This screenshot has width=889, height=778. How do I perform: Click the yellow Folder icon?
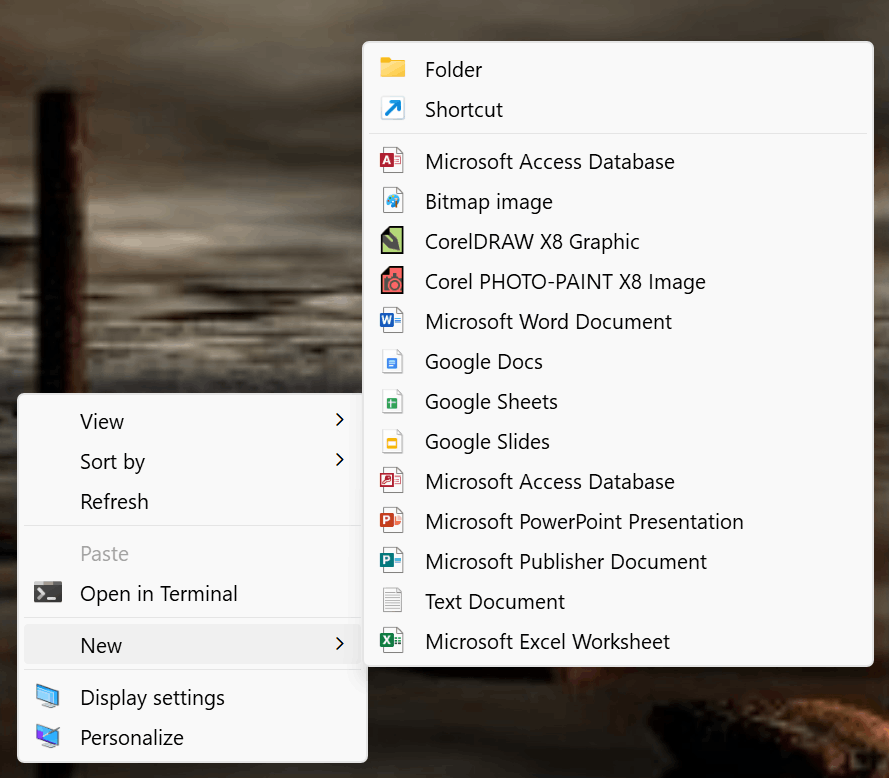tap(392, 67)
